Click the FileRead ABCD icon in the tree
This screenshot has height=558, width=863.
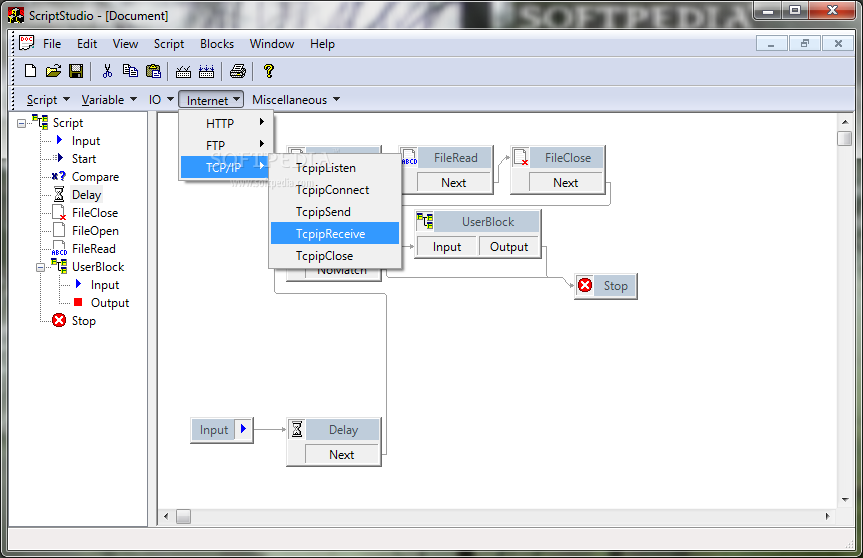click(x=59, y=249)
